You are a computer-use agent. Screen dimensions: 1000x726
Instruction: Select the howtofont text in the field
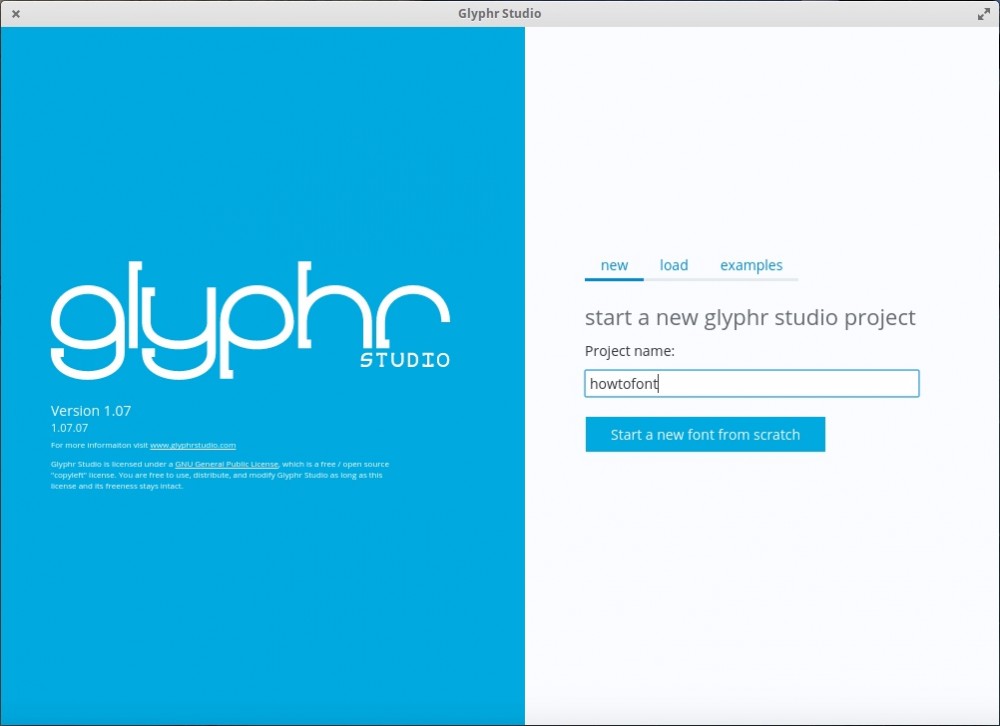[x=623, y=383]
